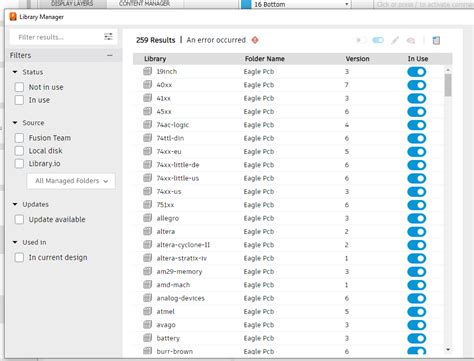Check the In current design filter
The width and height of the screenshot is (474, 361).
tap(19, 257)
